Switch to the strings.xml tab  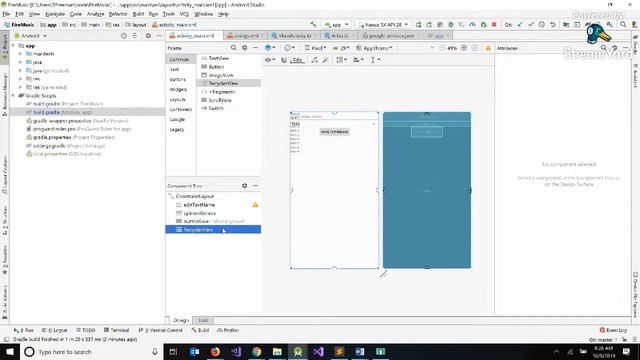point(244,36)
